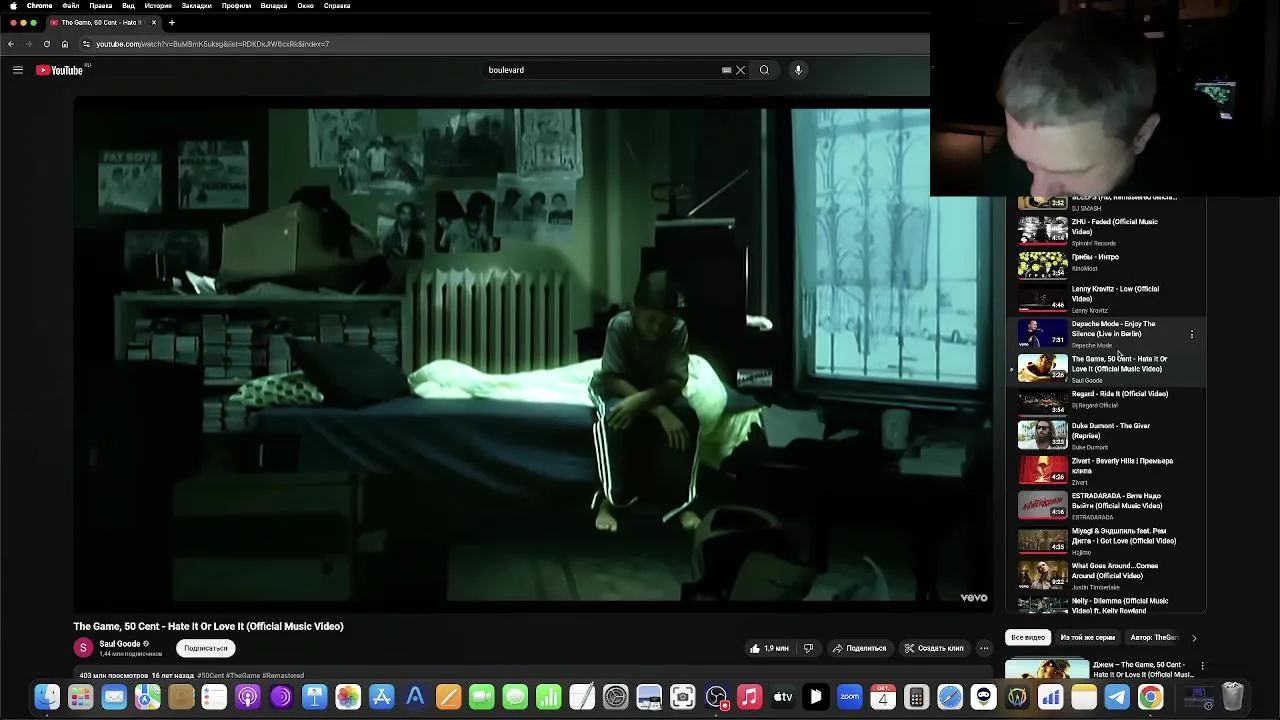This screenshot has height=720, width=1280.
Task: Open Photos app from the Dock
Action: point(348,697)
